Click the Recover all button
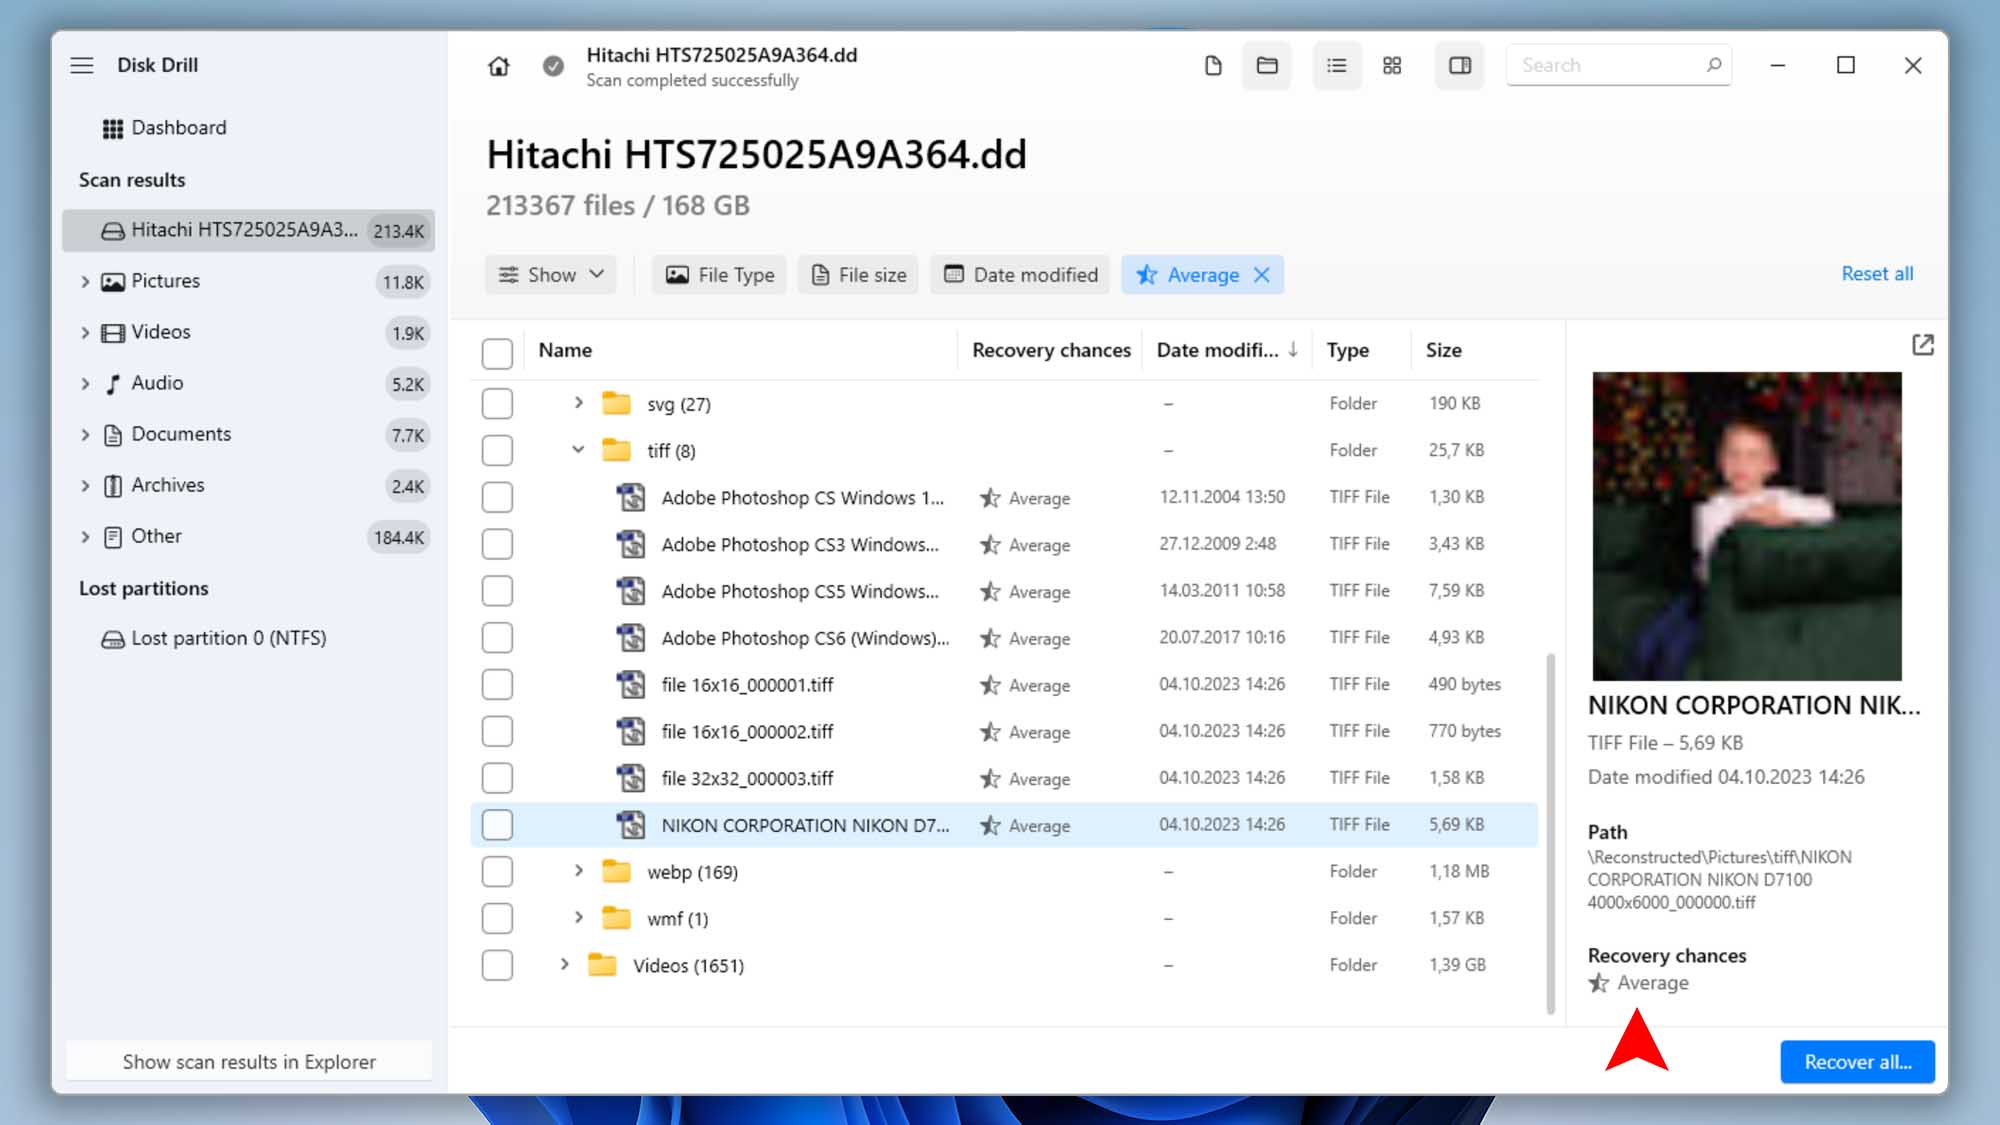 [1857, 1062]
